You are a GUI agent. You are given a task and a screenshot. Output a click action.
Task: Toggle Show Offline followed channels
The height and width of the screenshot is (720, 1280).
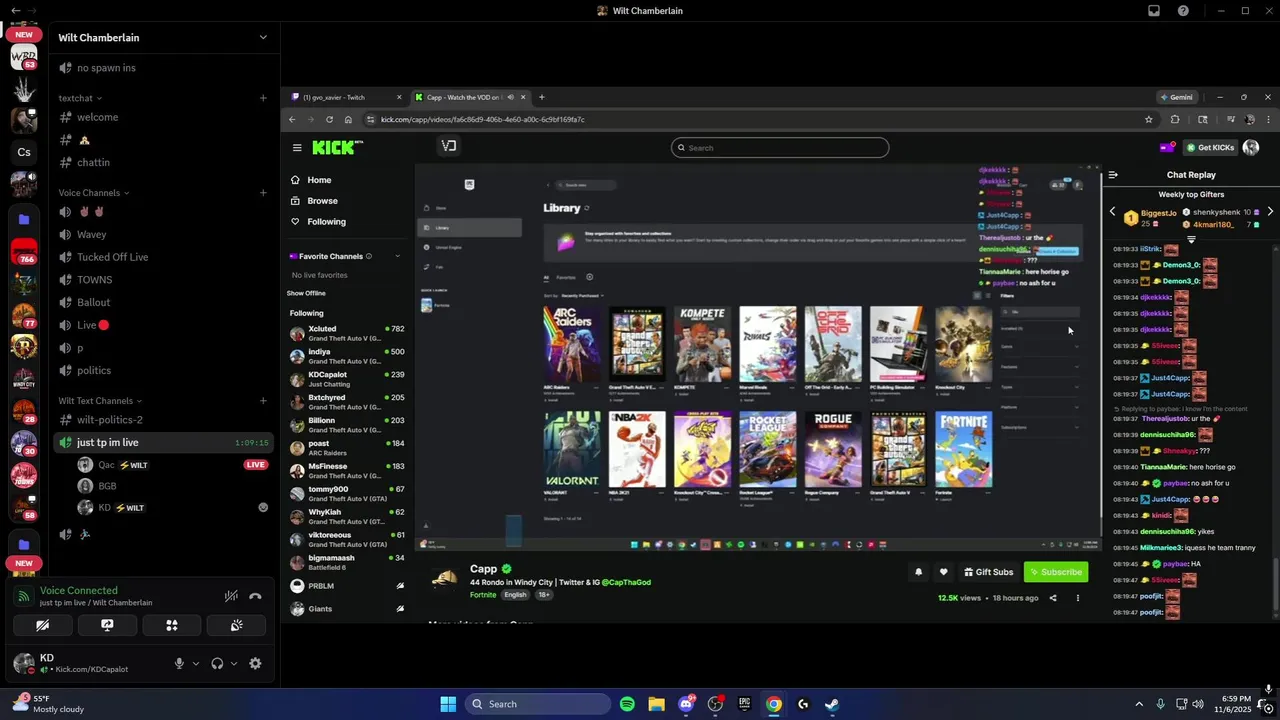pos(306,293)
